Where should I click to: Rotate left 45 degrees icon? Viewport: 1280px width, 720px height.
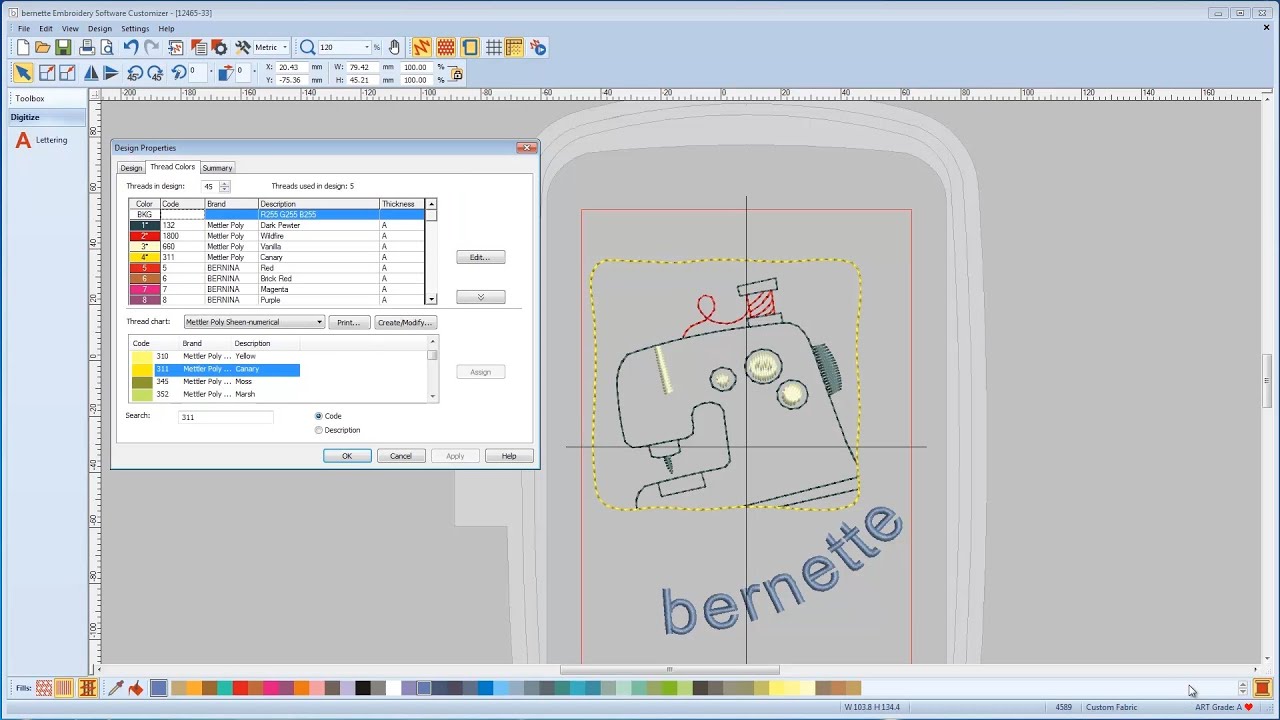coord(135,72)
